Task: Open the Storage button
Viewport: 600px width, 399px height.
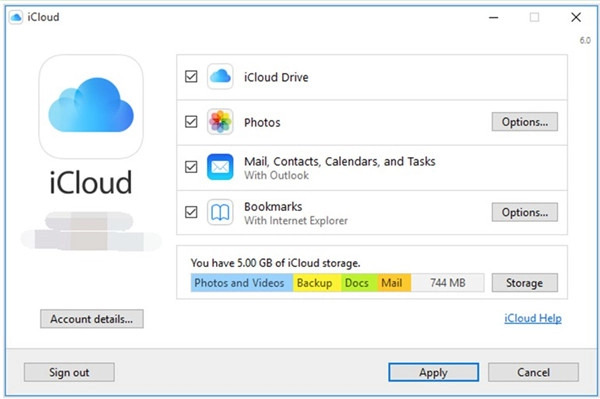Action: pos(525,283)
